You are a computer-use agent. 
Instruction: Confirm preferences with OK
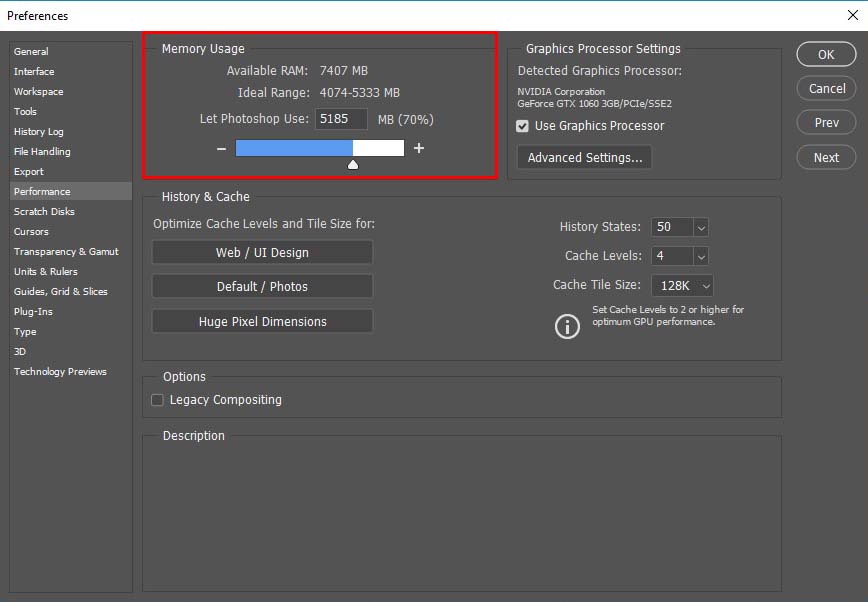click(826, 54)
